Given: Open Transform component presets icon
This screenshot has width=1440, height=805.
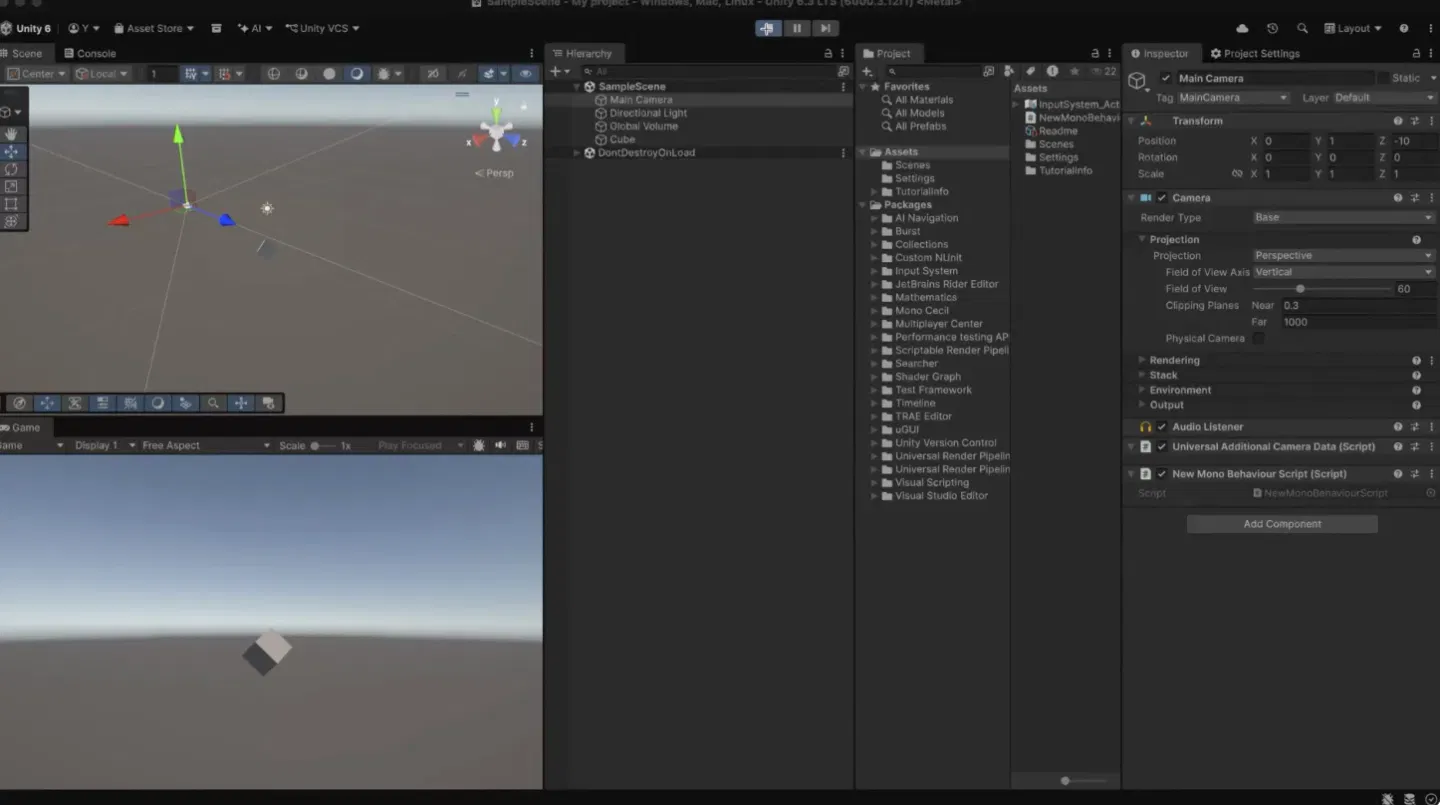Looking at the screenshot, I should point(1415,121).
